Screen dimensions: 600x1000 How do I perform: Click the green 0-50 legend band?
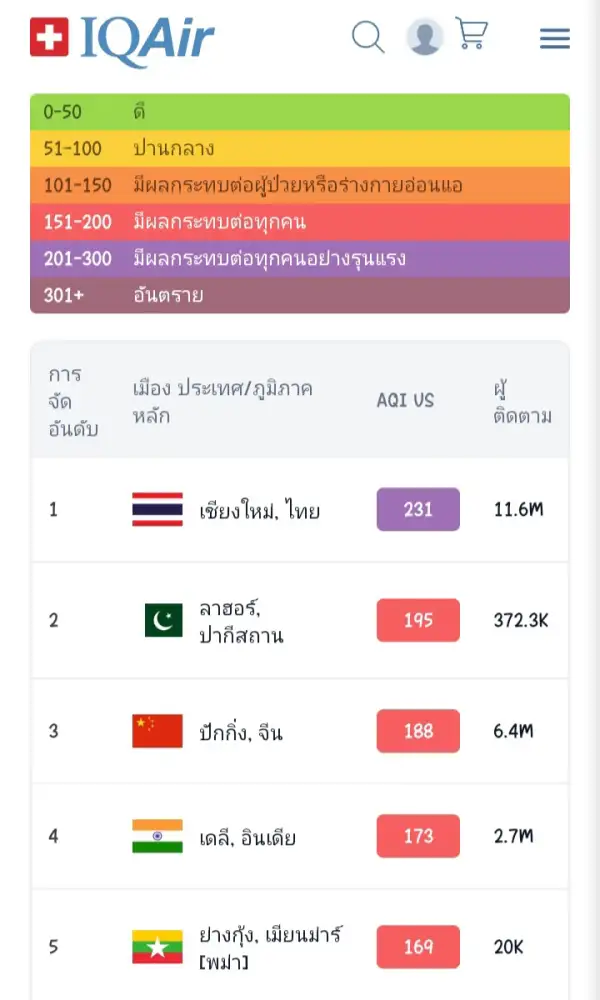tap(300, 112)
